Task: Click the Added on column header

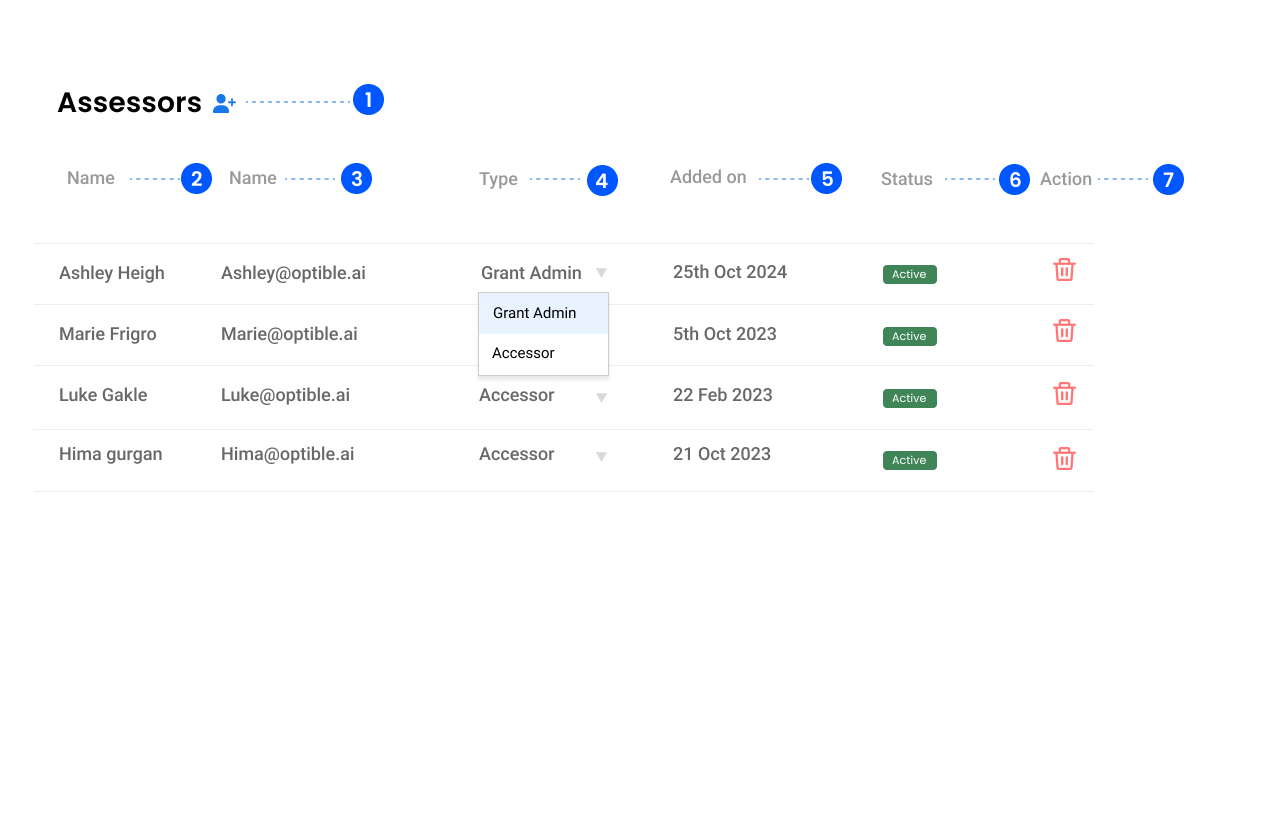Action: click(x=708, y=177)
